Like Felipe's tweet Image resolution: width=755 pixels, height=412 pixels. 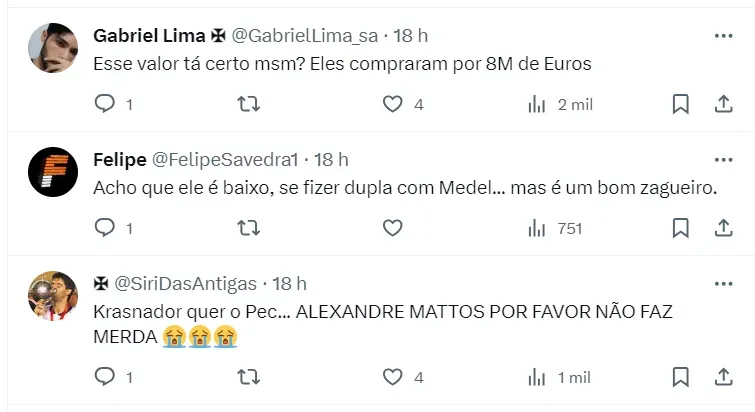click(x=393, y=228)
